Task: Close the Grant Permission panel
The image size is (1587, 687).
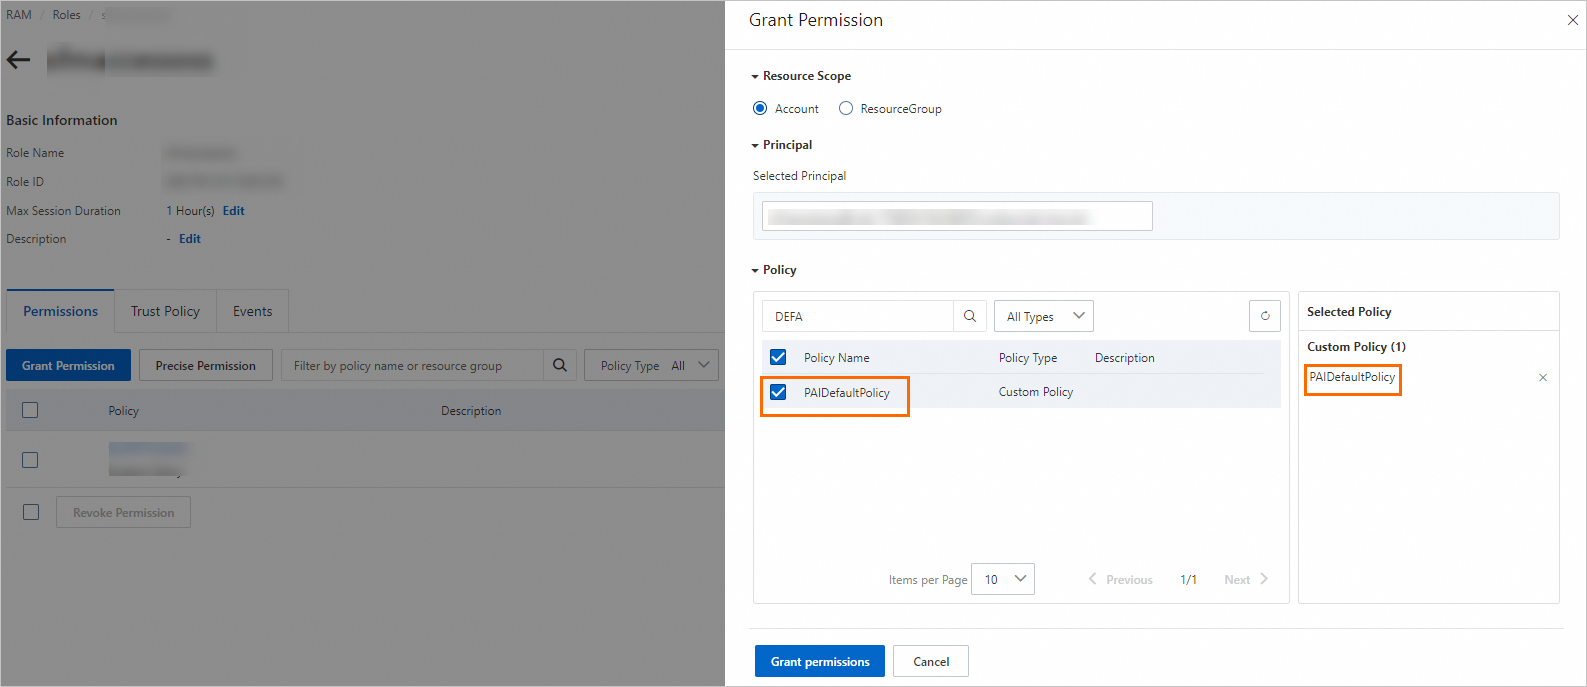Action: click(x=1572, y=20)
